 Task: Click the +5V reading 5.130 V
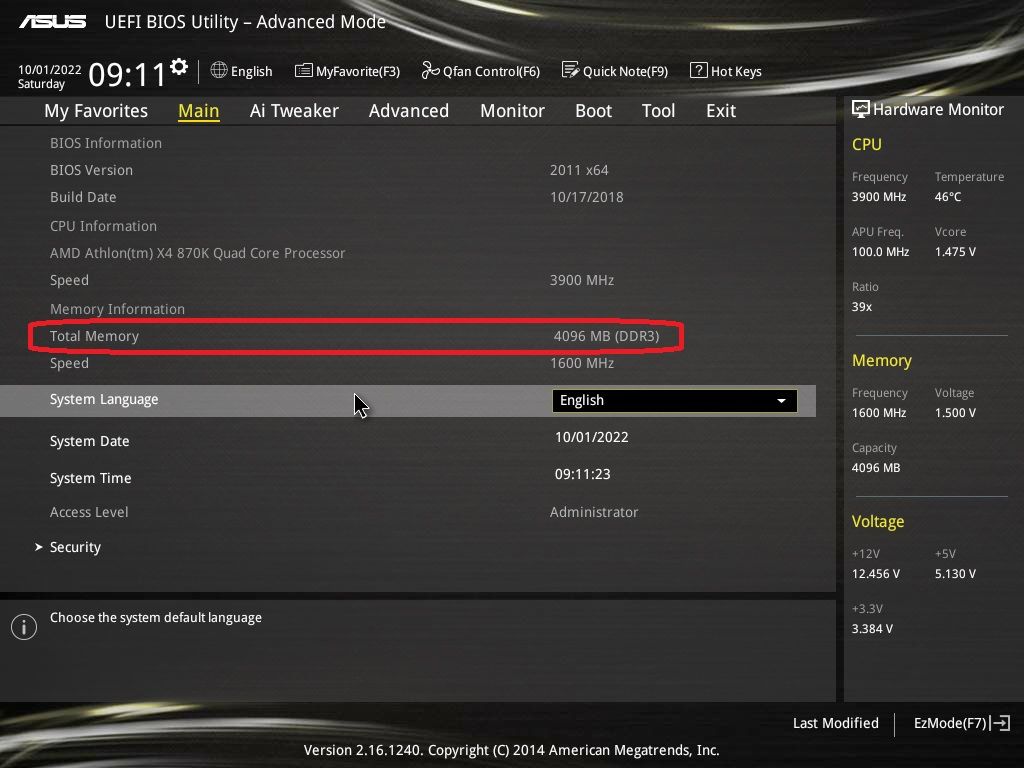[x=955, y=573]
